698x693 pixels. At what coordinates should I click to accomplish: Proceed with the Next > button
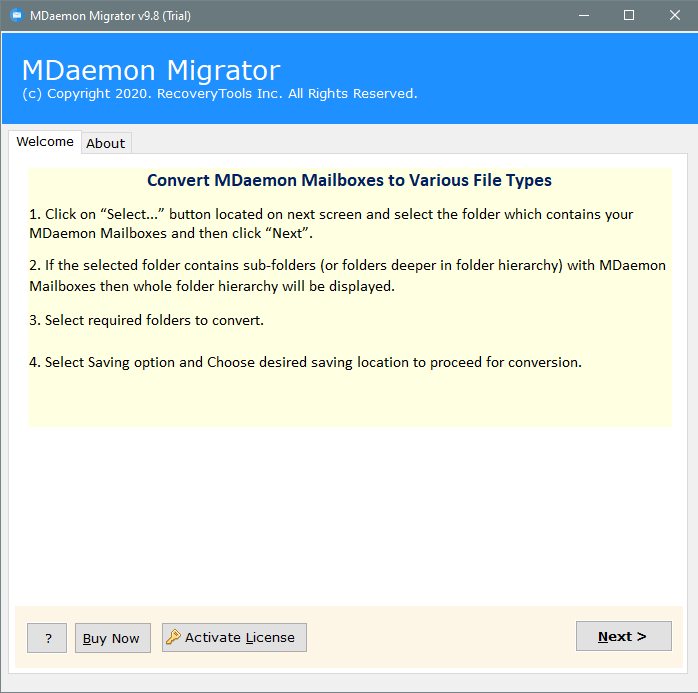tap(623, 636)
